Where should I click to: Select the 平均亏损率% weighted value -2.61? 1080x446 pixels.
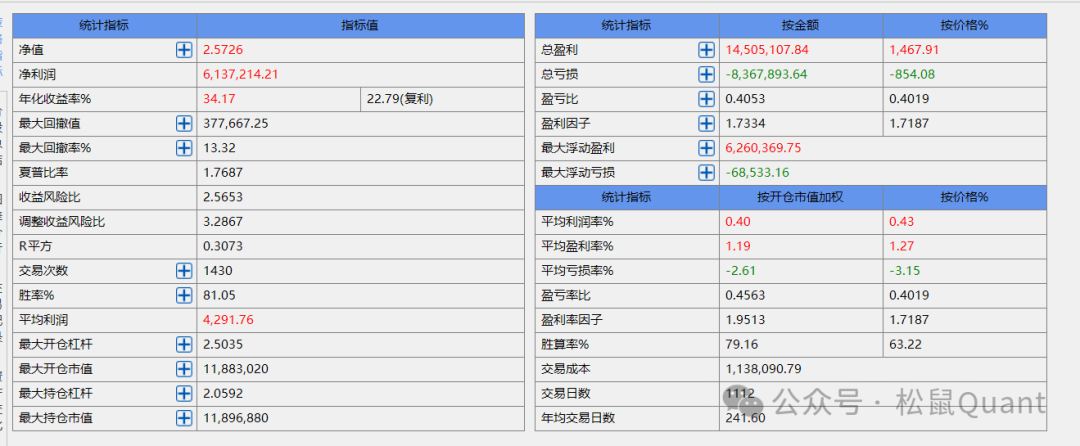point(740,270)
